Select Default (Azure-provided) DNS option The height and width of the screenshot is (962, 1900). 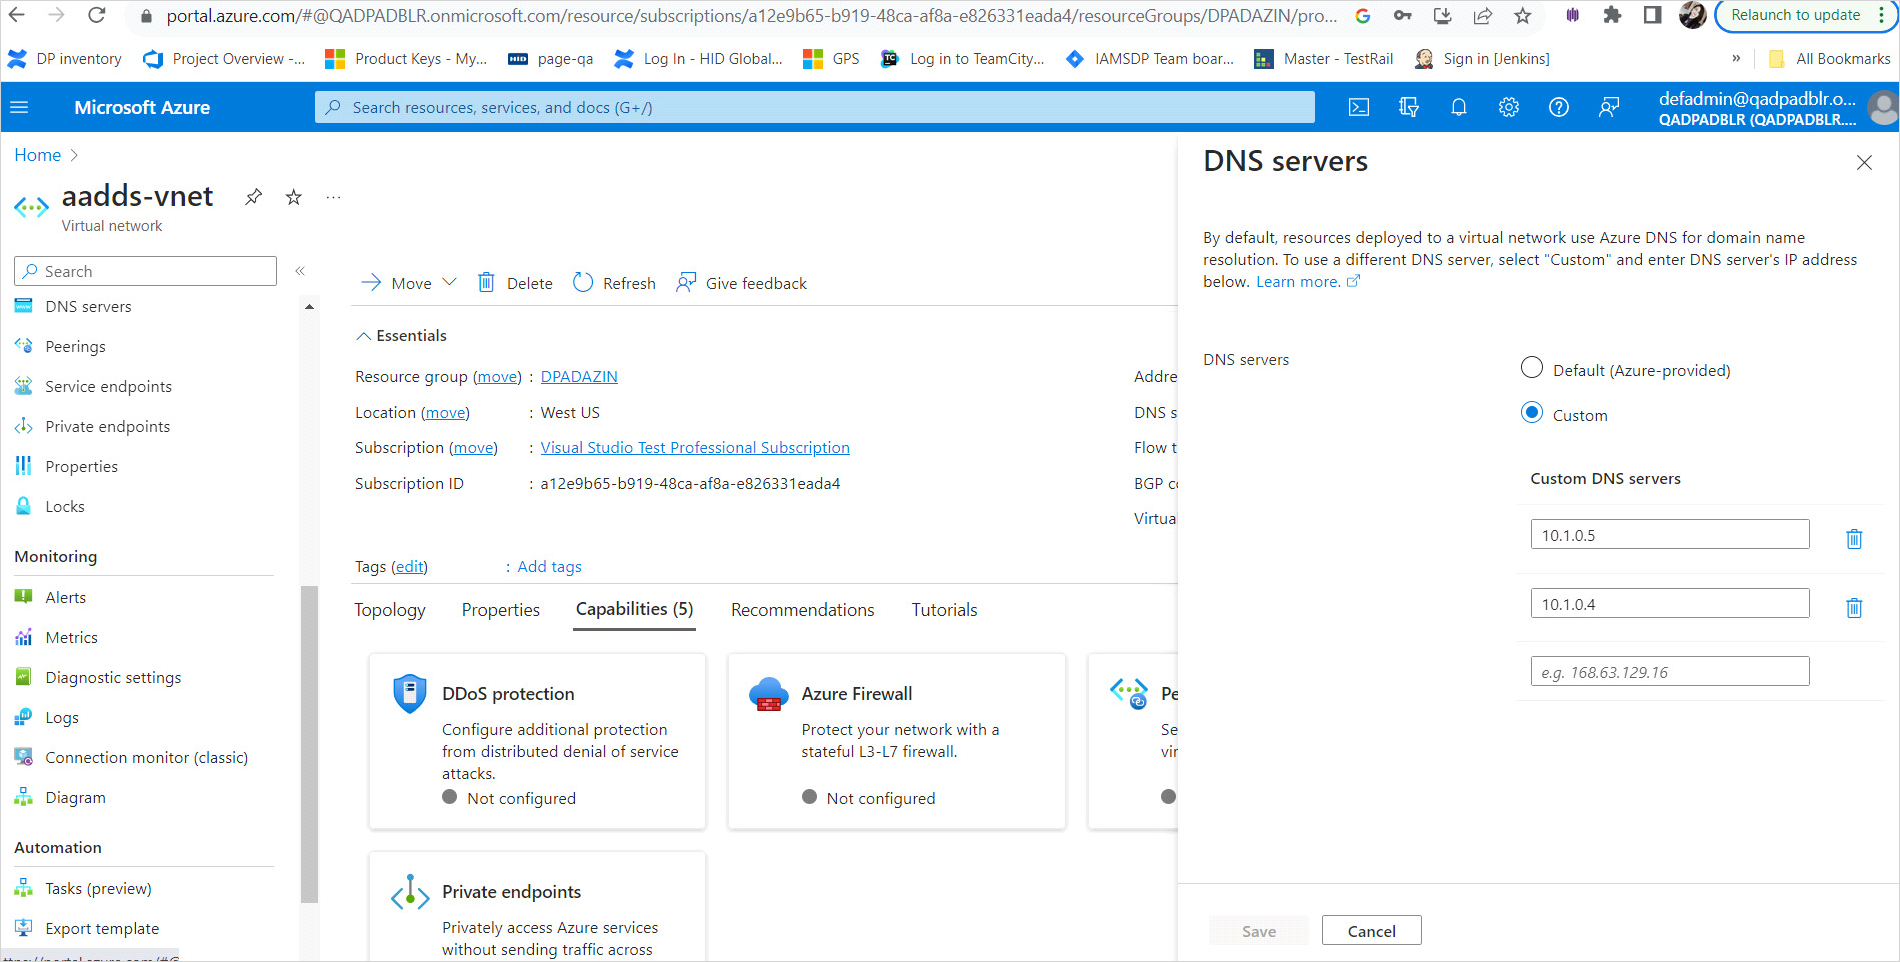[x=1531, y=368]
